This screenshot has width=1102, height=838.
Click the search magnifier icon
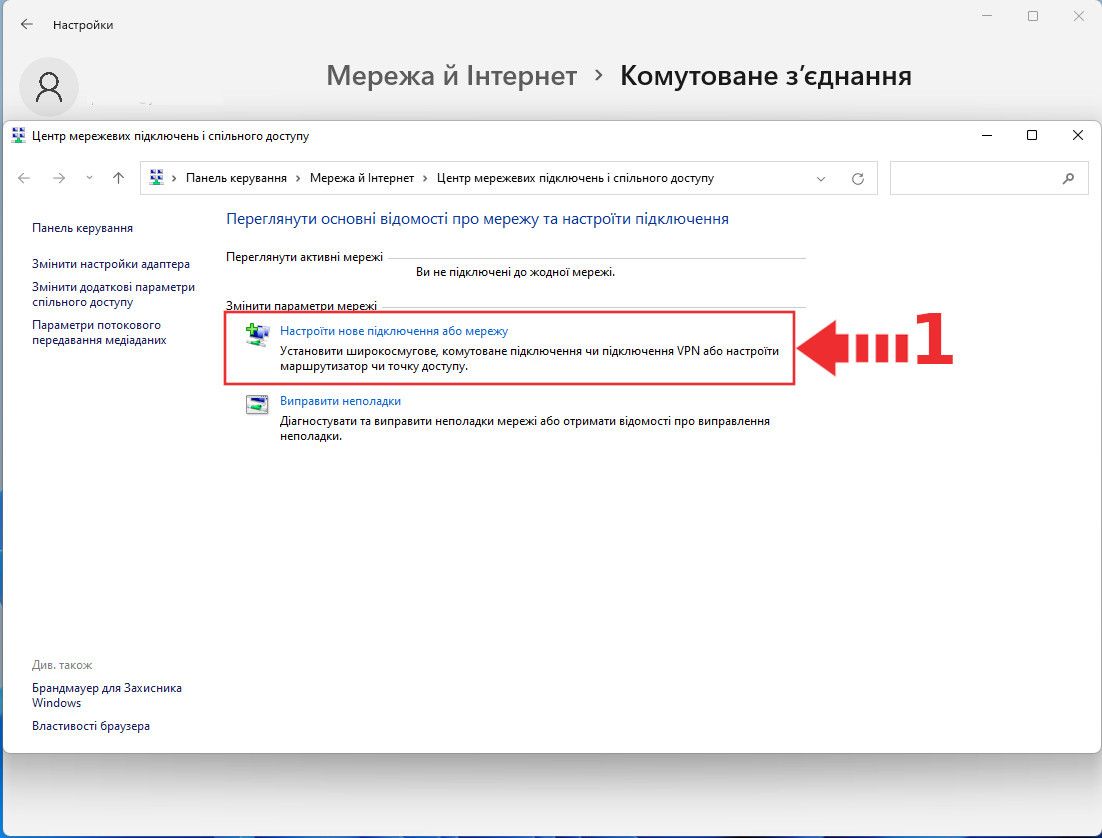1068,179
